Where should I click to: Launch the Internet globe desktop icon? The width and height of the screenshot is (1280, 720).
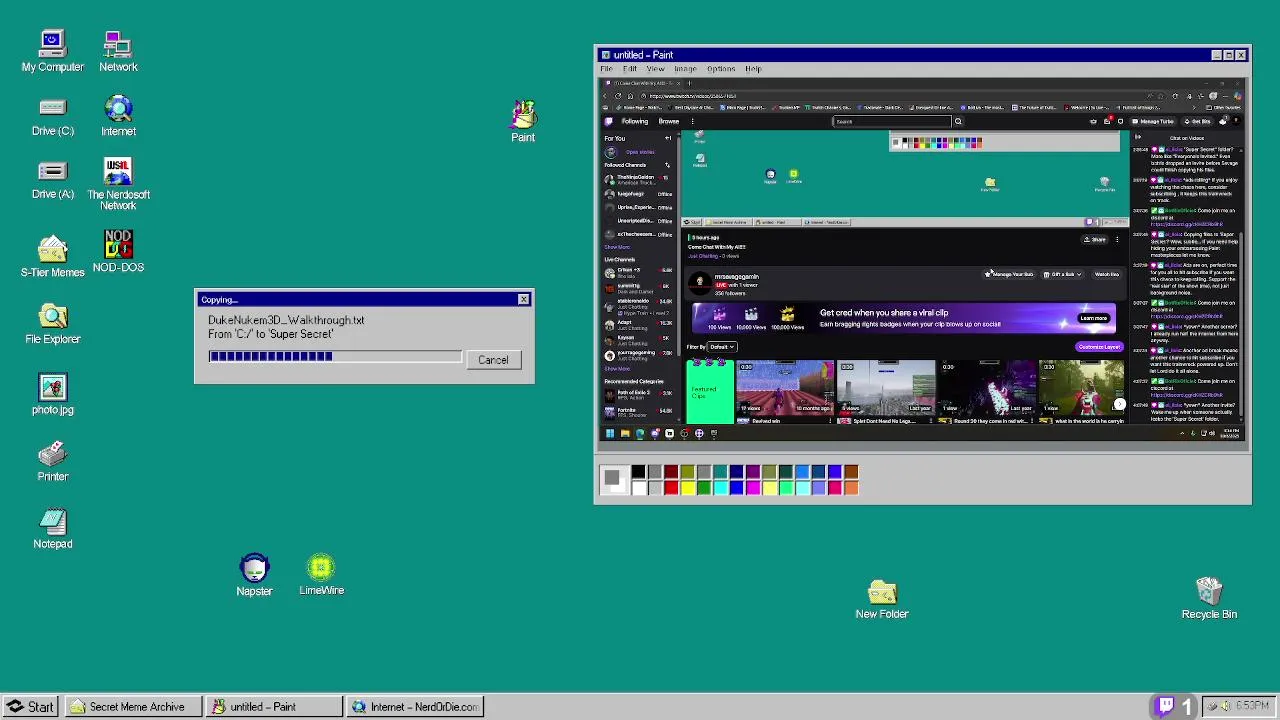click(x=118, y=116)
